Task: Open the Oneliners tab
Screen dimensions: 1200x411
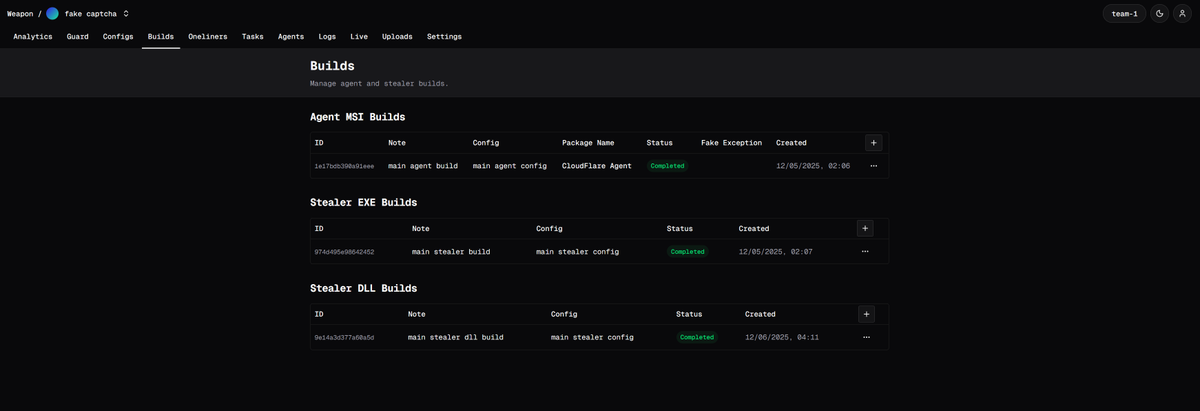Action: (x=208, y=36)
